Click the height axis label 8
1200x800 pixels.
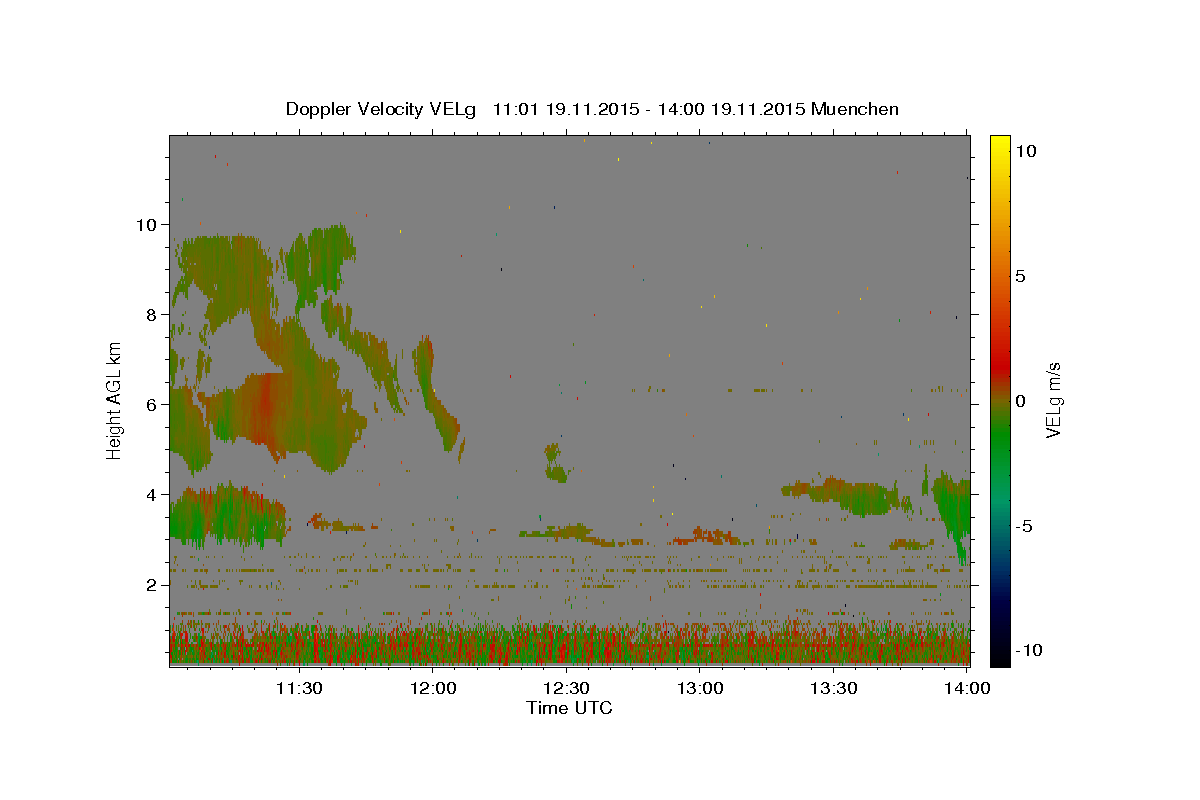pos(152,314)
